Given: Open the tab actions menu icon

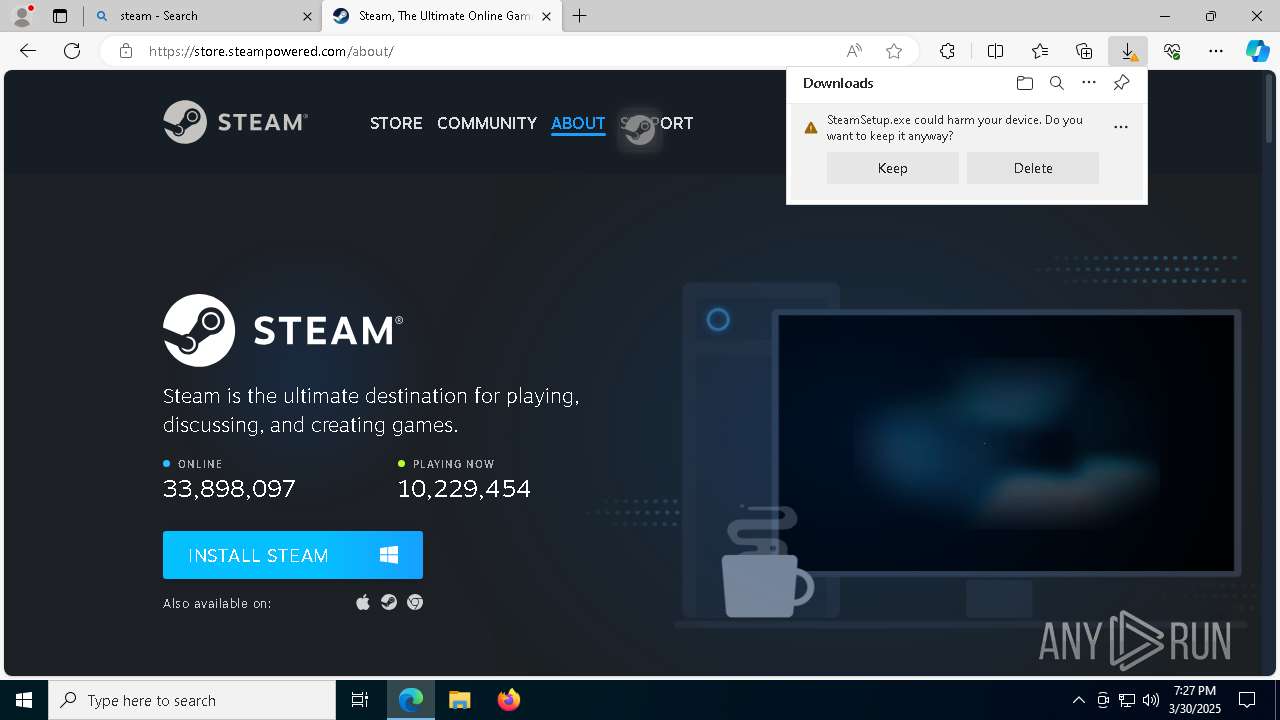Looking at the screenshot, I should tap(60, 16).
